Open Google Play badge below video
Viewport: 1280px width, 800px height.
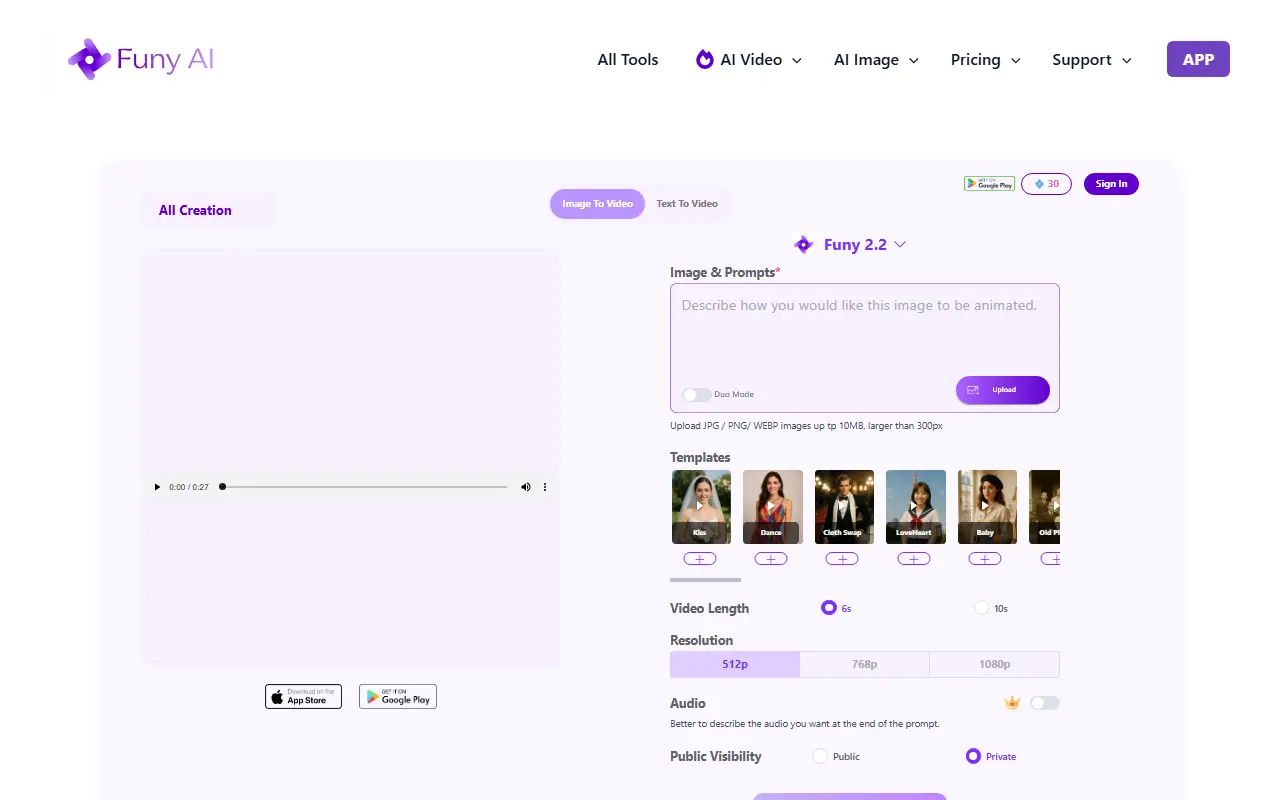click(398, 697)
